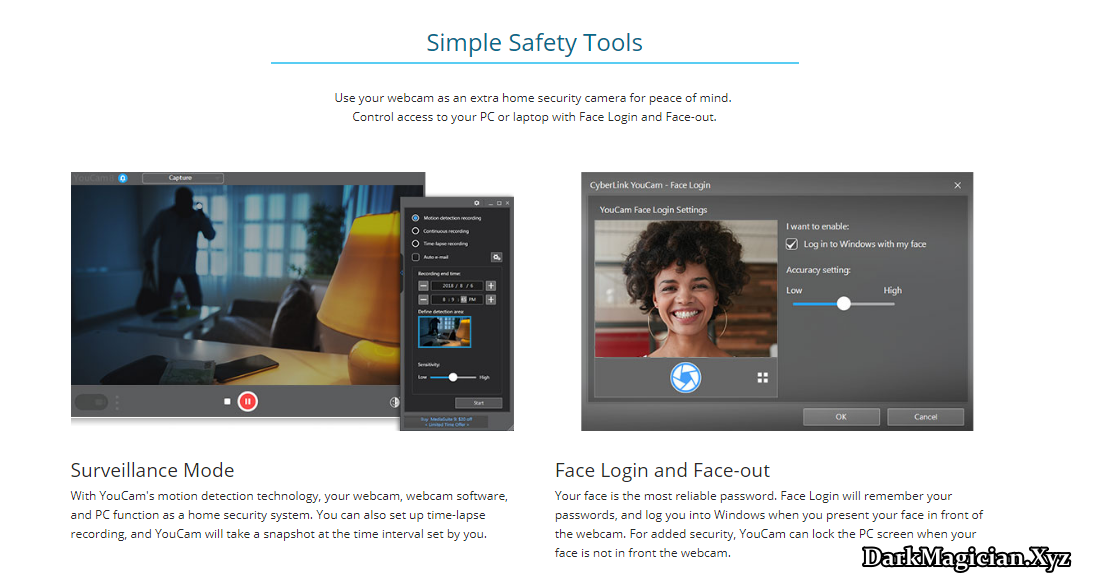Click the half-circle icon at the right of the controls

(x=394, y=402)
